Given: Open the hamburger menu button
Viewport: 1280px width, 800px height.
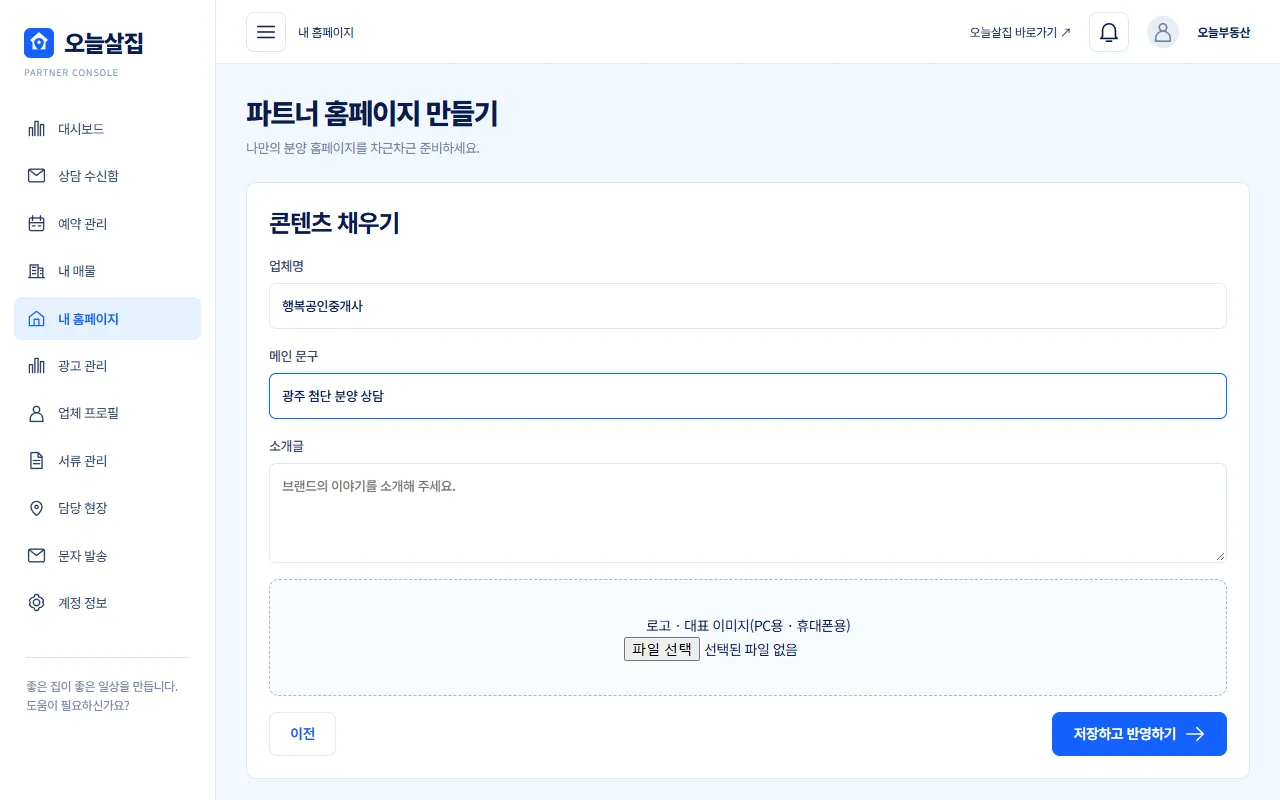Looking at the screenshot, I should (x=266, y=32).
